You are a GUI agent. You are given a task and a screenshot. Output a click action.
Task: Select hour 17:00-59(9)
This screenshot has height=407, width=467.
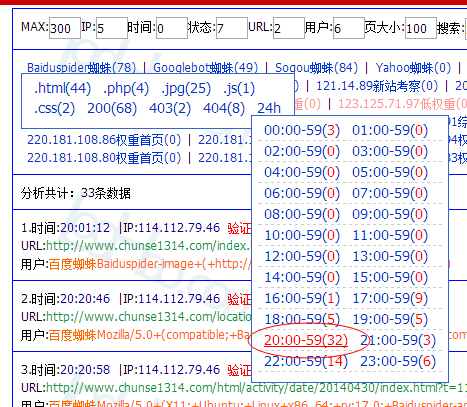pos(390,298)
